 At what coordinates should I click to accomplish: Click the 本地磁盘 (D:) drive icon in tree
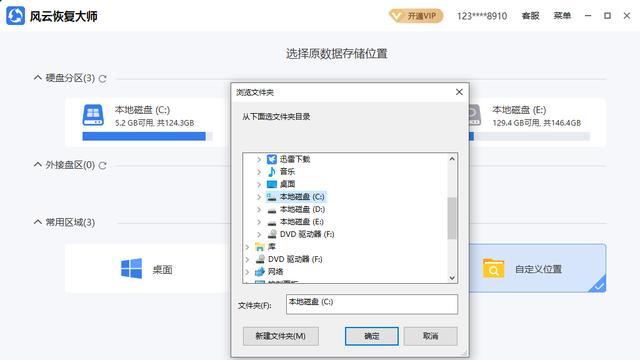click(x=272, y=210)
